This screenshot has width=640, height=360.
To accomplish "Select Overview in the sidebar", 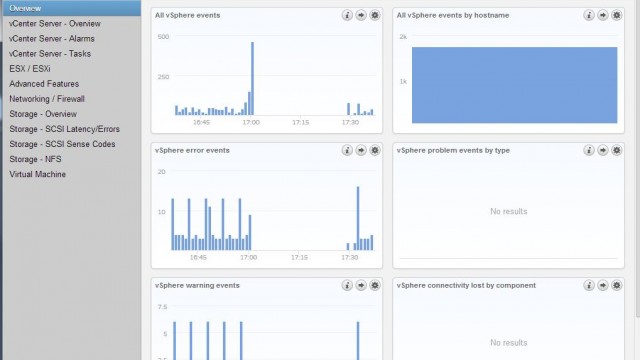I will coord(72,8).
